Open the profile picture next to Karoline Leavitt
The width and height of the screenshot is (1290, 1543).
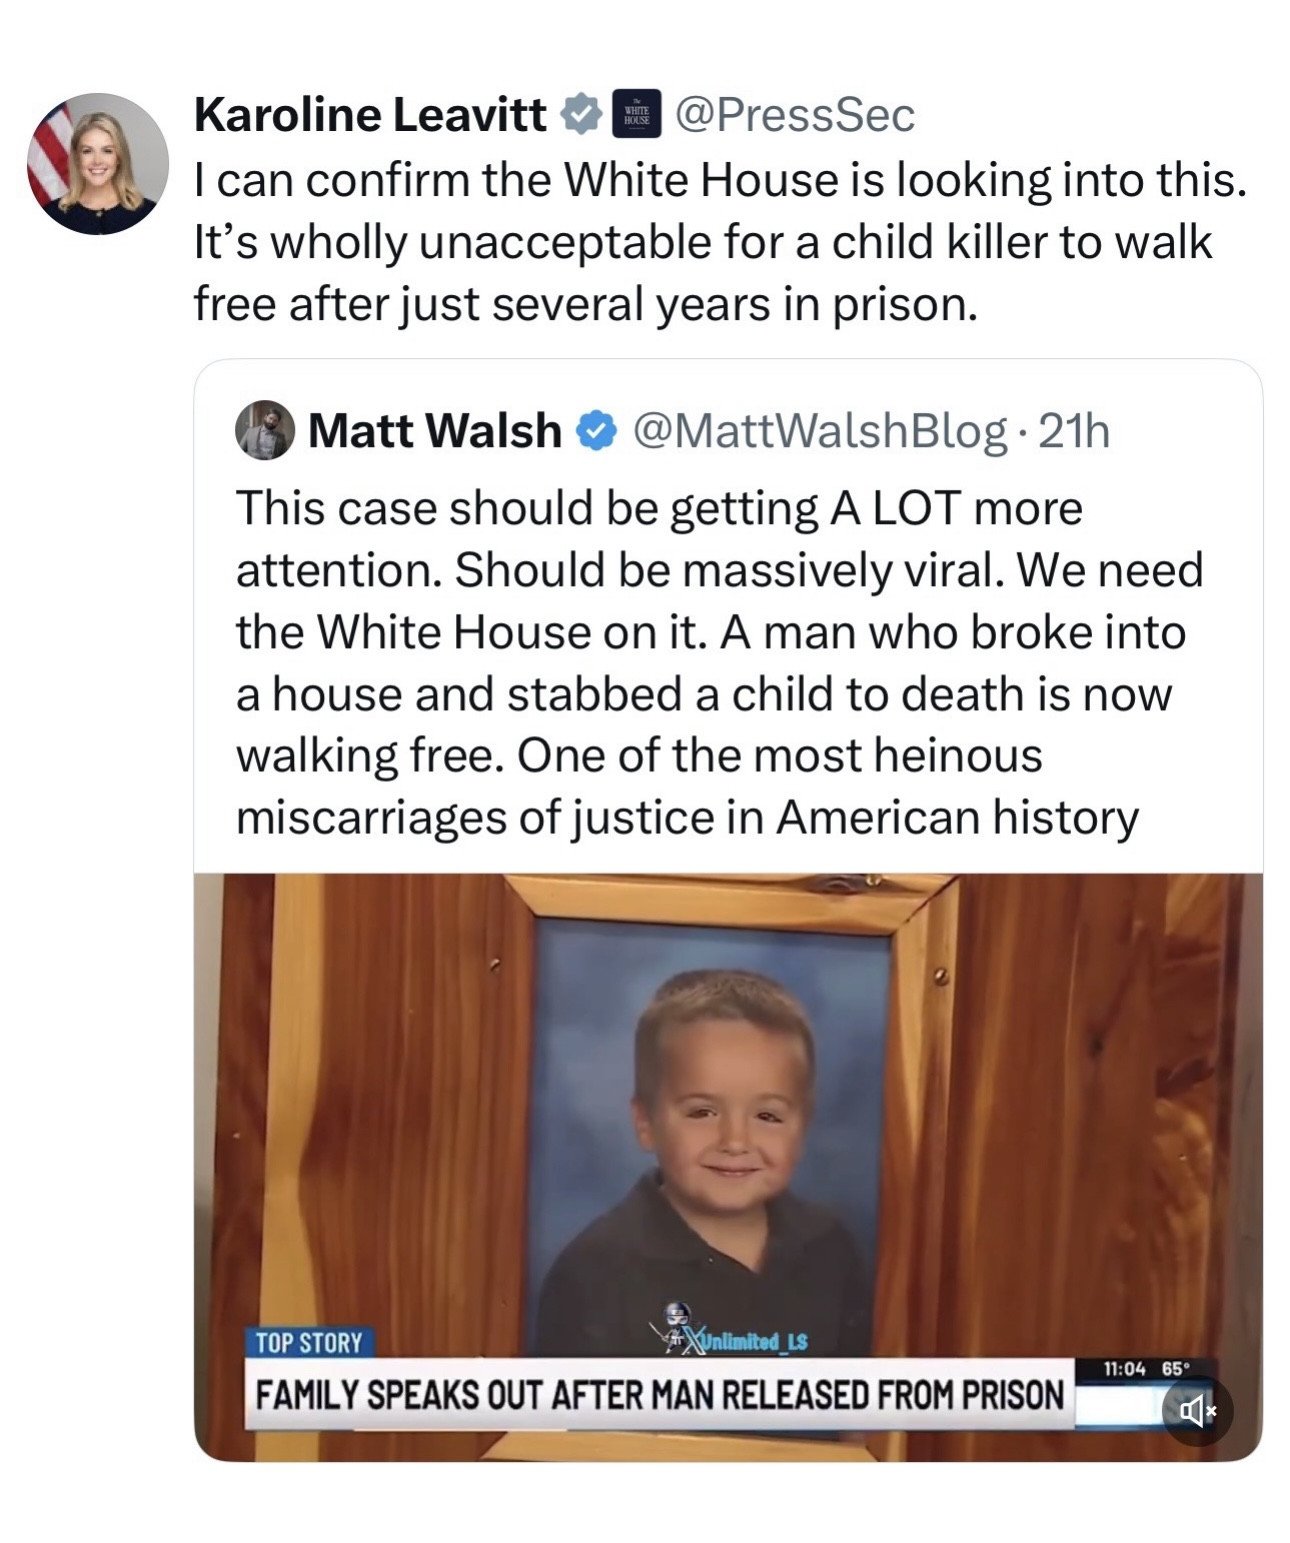point(98,164)
